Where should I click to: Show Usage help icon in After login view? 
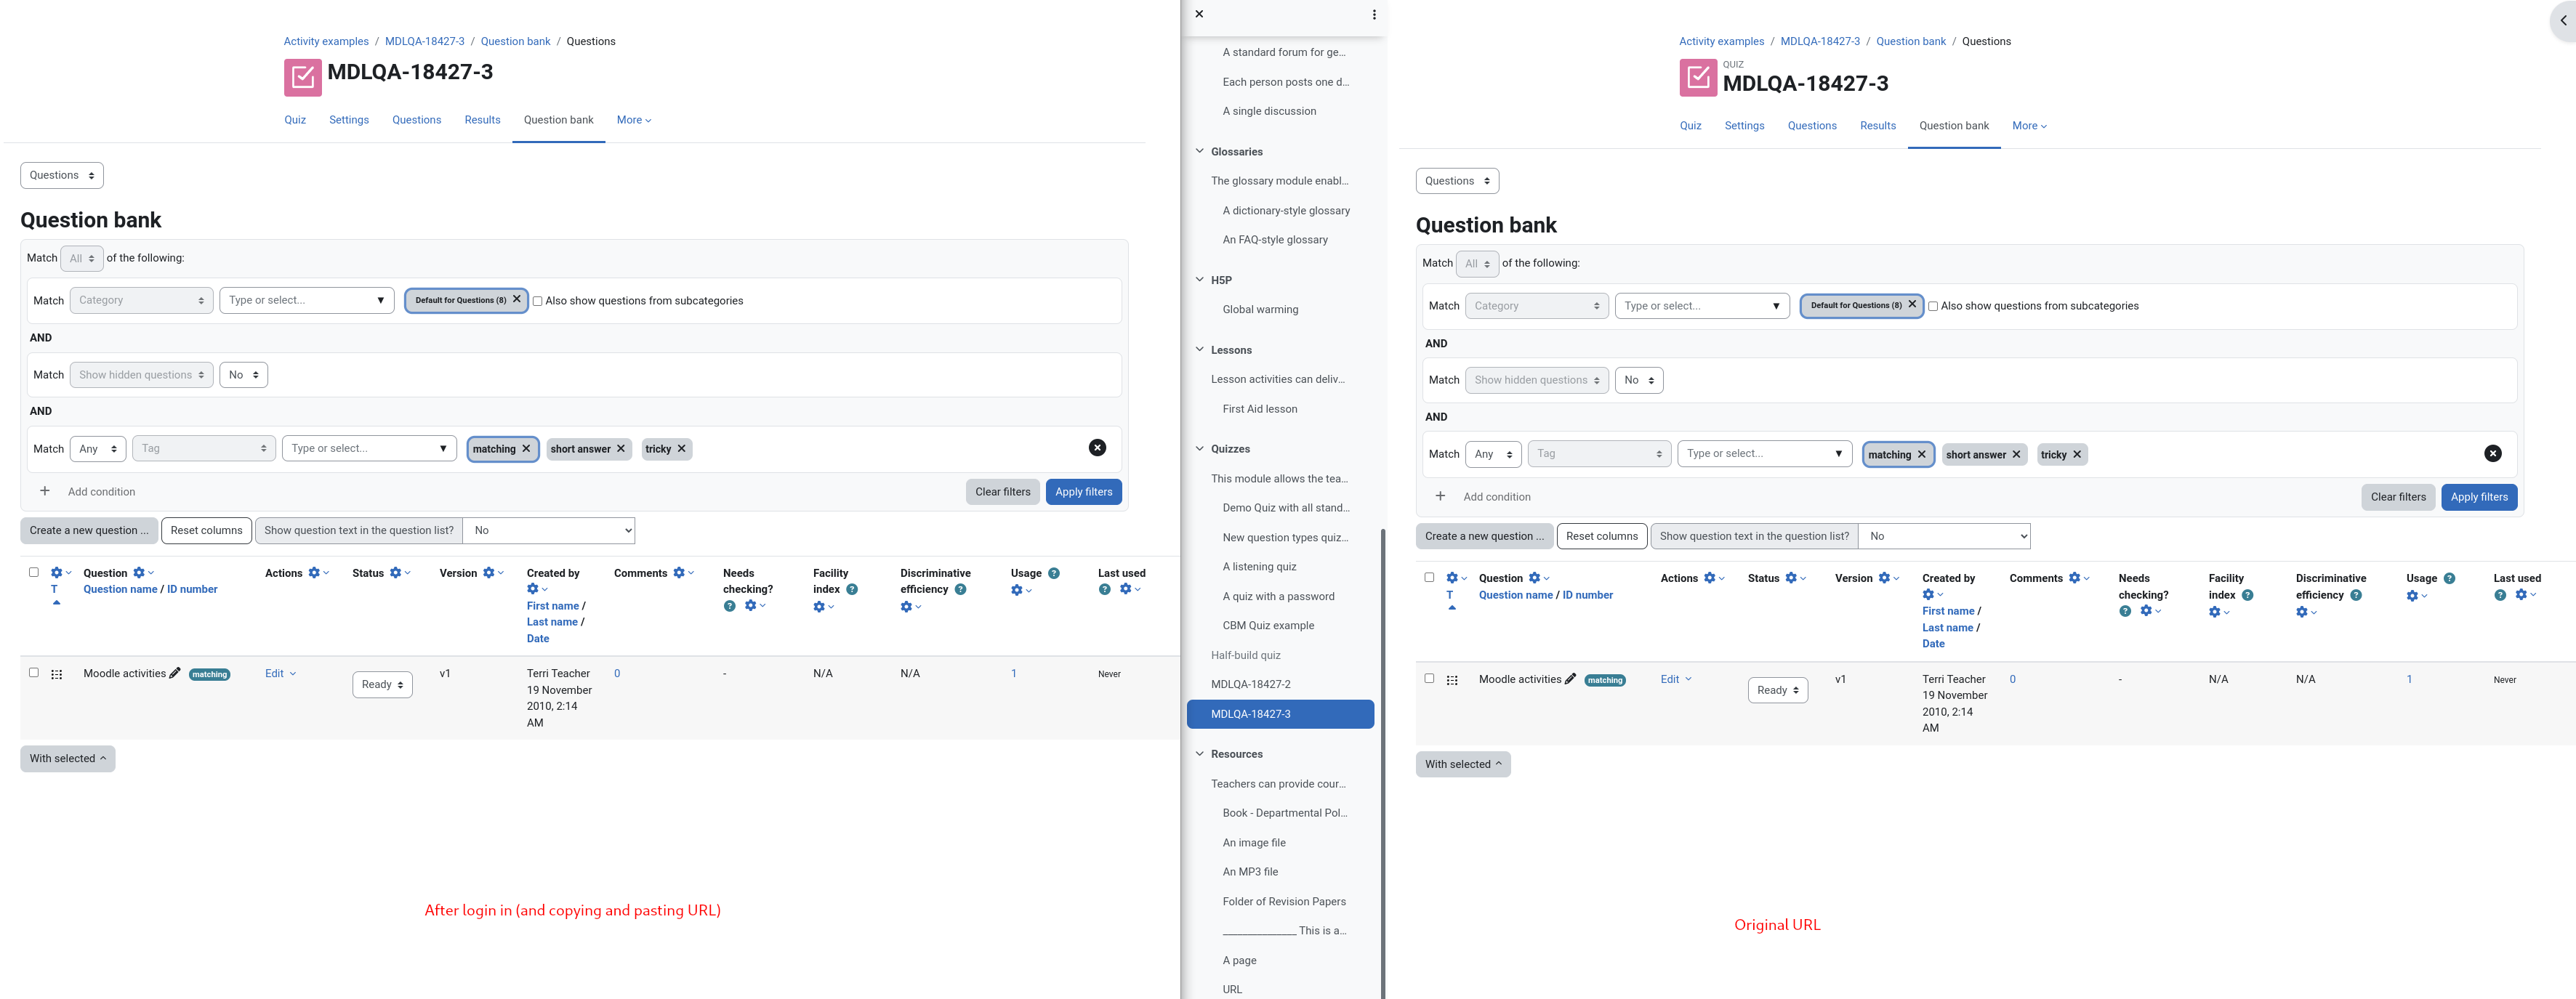point(1053,573)
